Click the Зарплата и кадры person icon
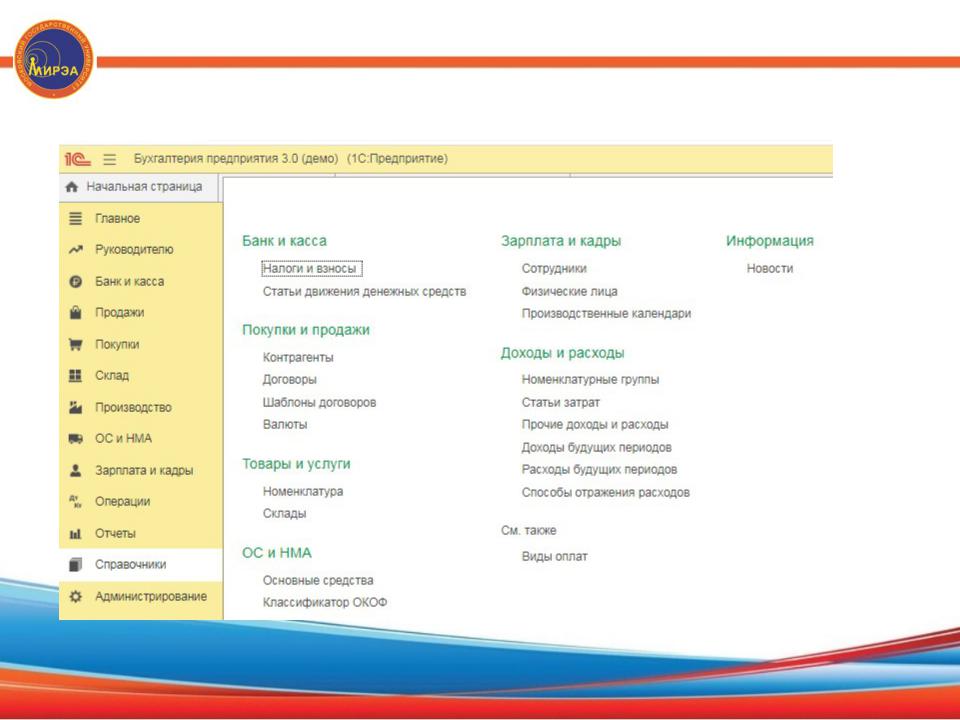This screenshot has height=720, width=960. 75,471
